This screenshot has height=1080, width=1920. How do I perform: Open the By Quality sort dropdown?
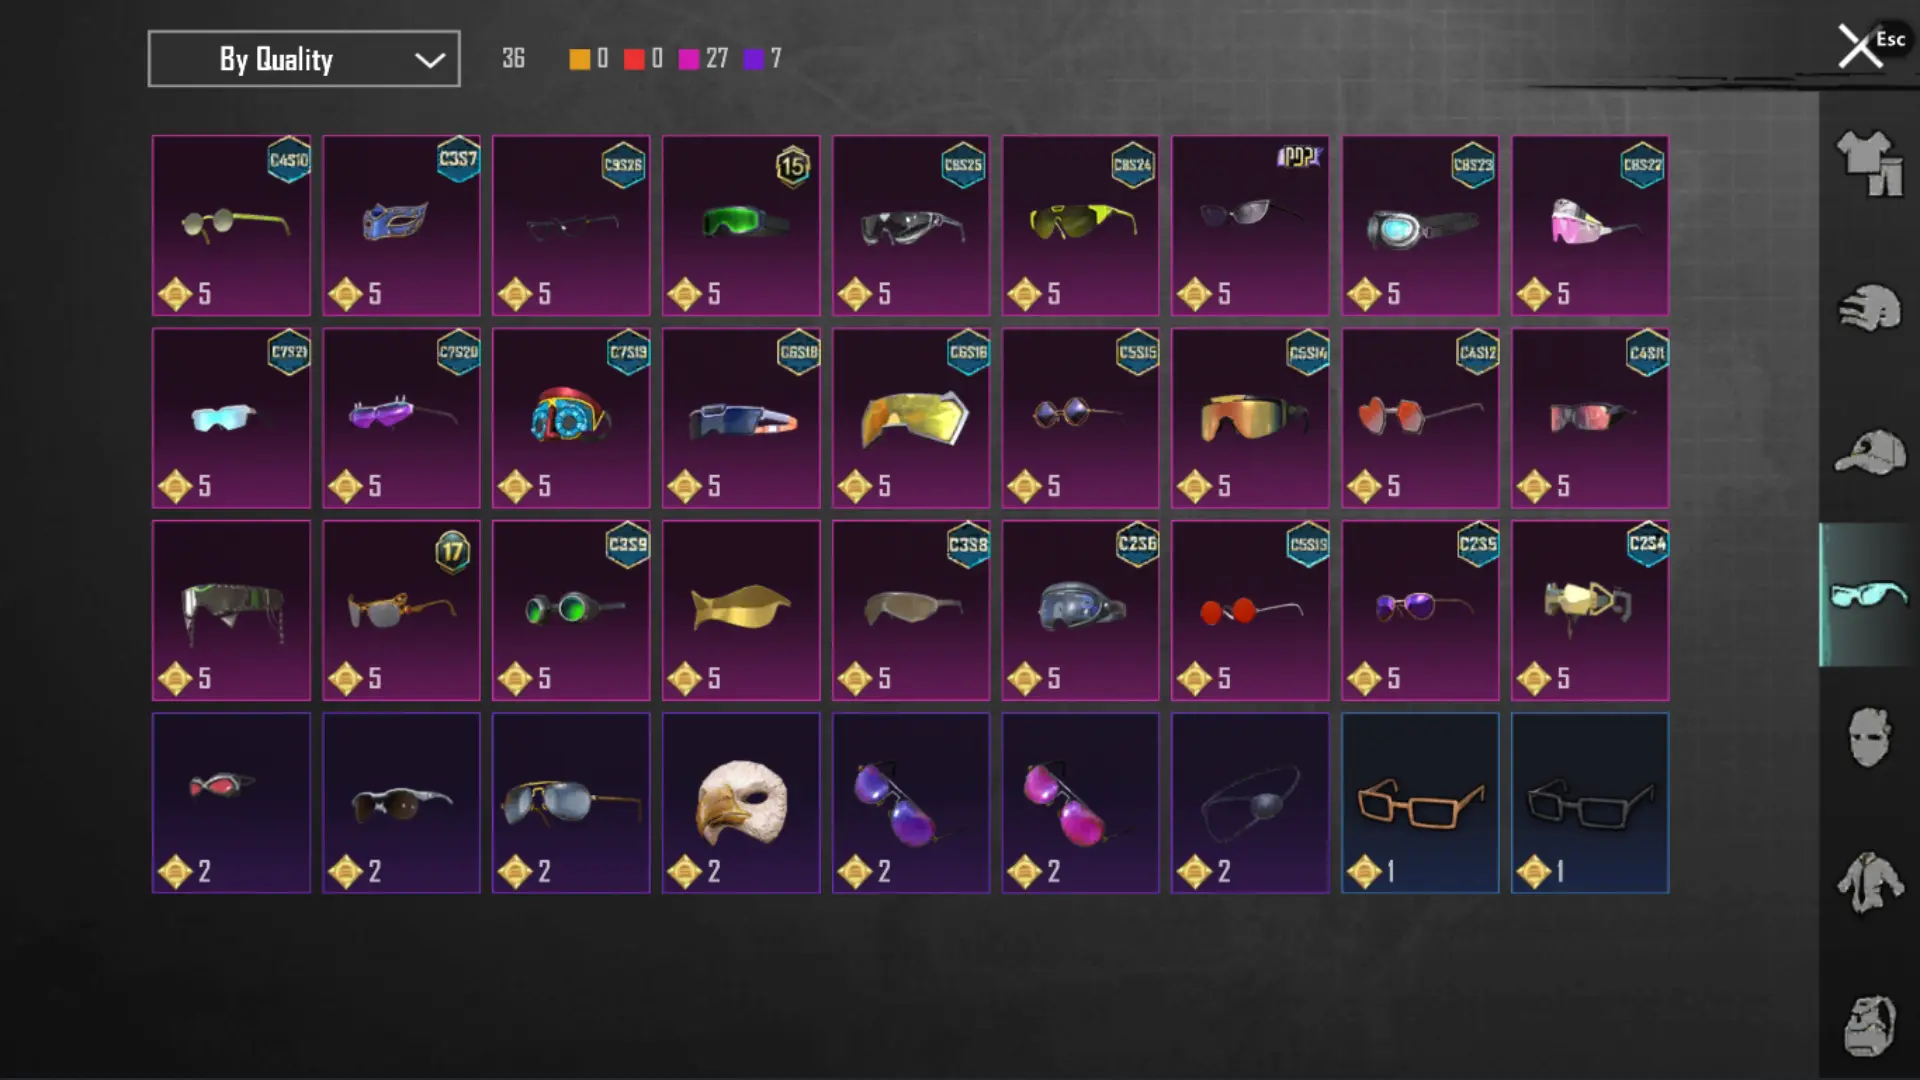(x=304, y=59)
